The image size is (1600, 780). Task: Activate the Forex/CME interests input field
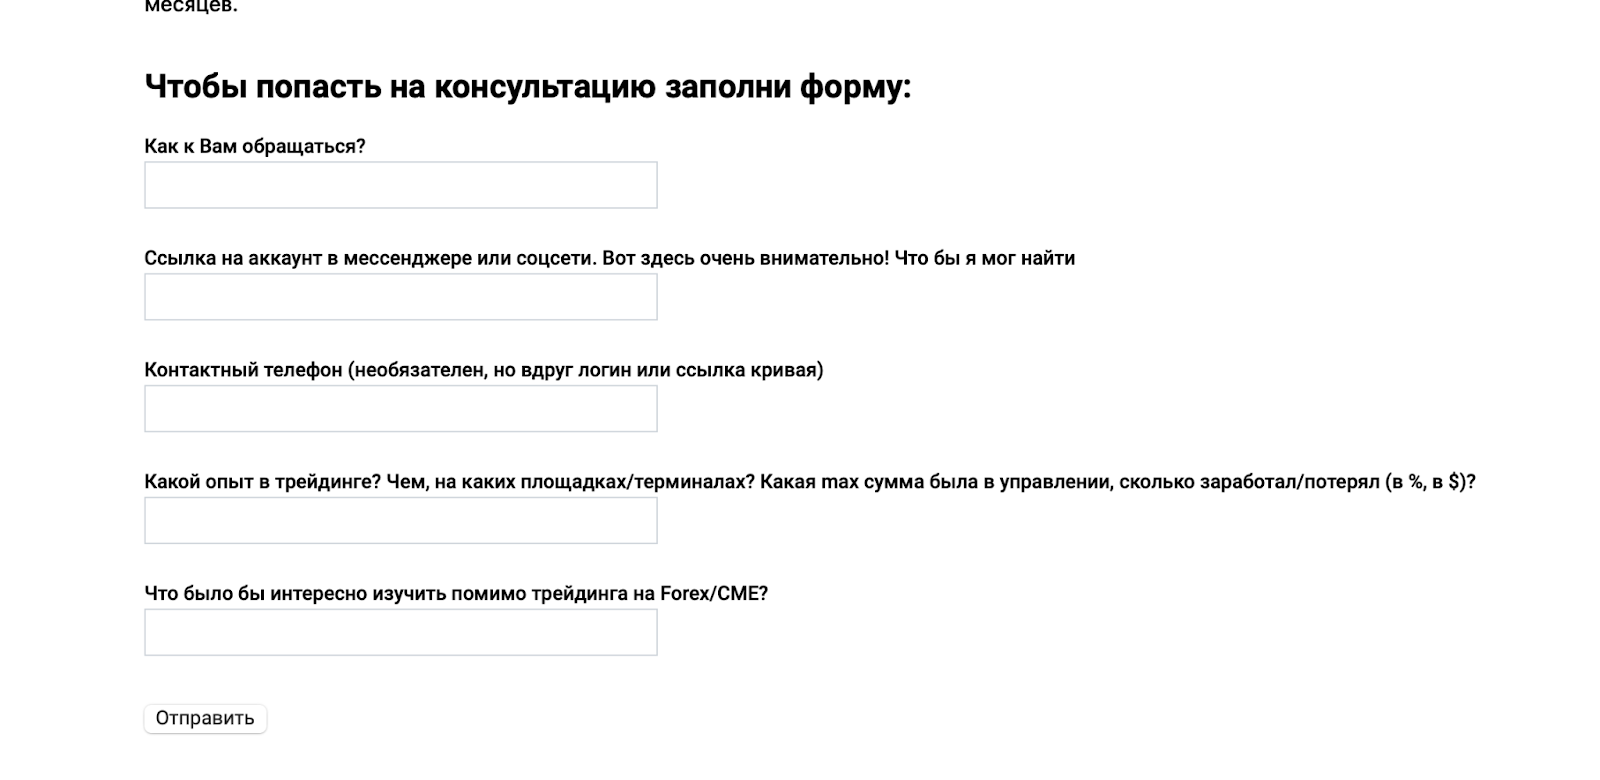point(400,633)
